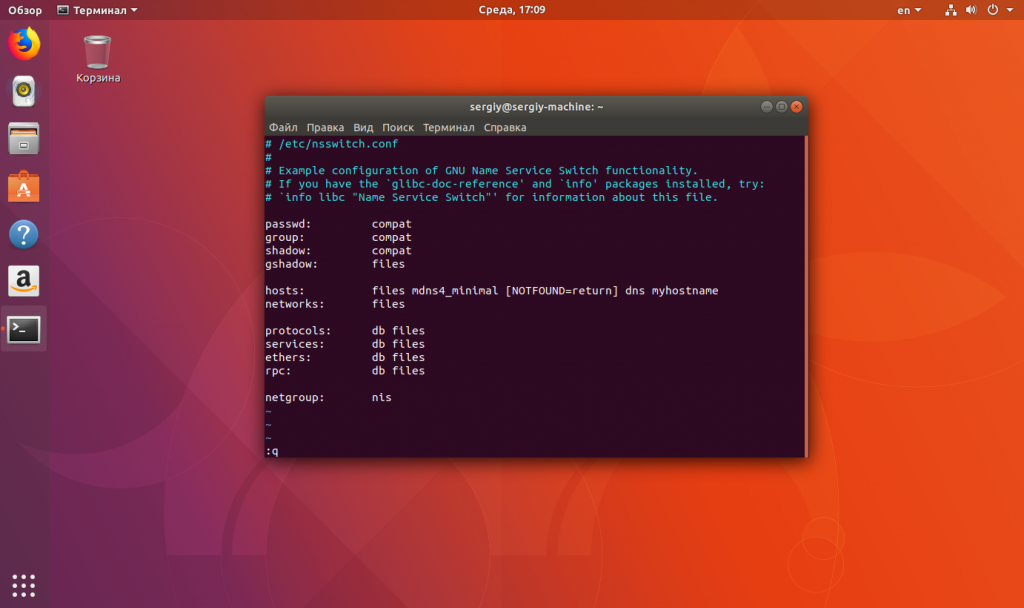Expand the Терминал app menu in top bar

[x=97, y=10]
